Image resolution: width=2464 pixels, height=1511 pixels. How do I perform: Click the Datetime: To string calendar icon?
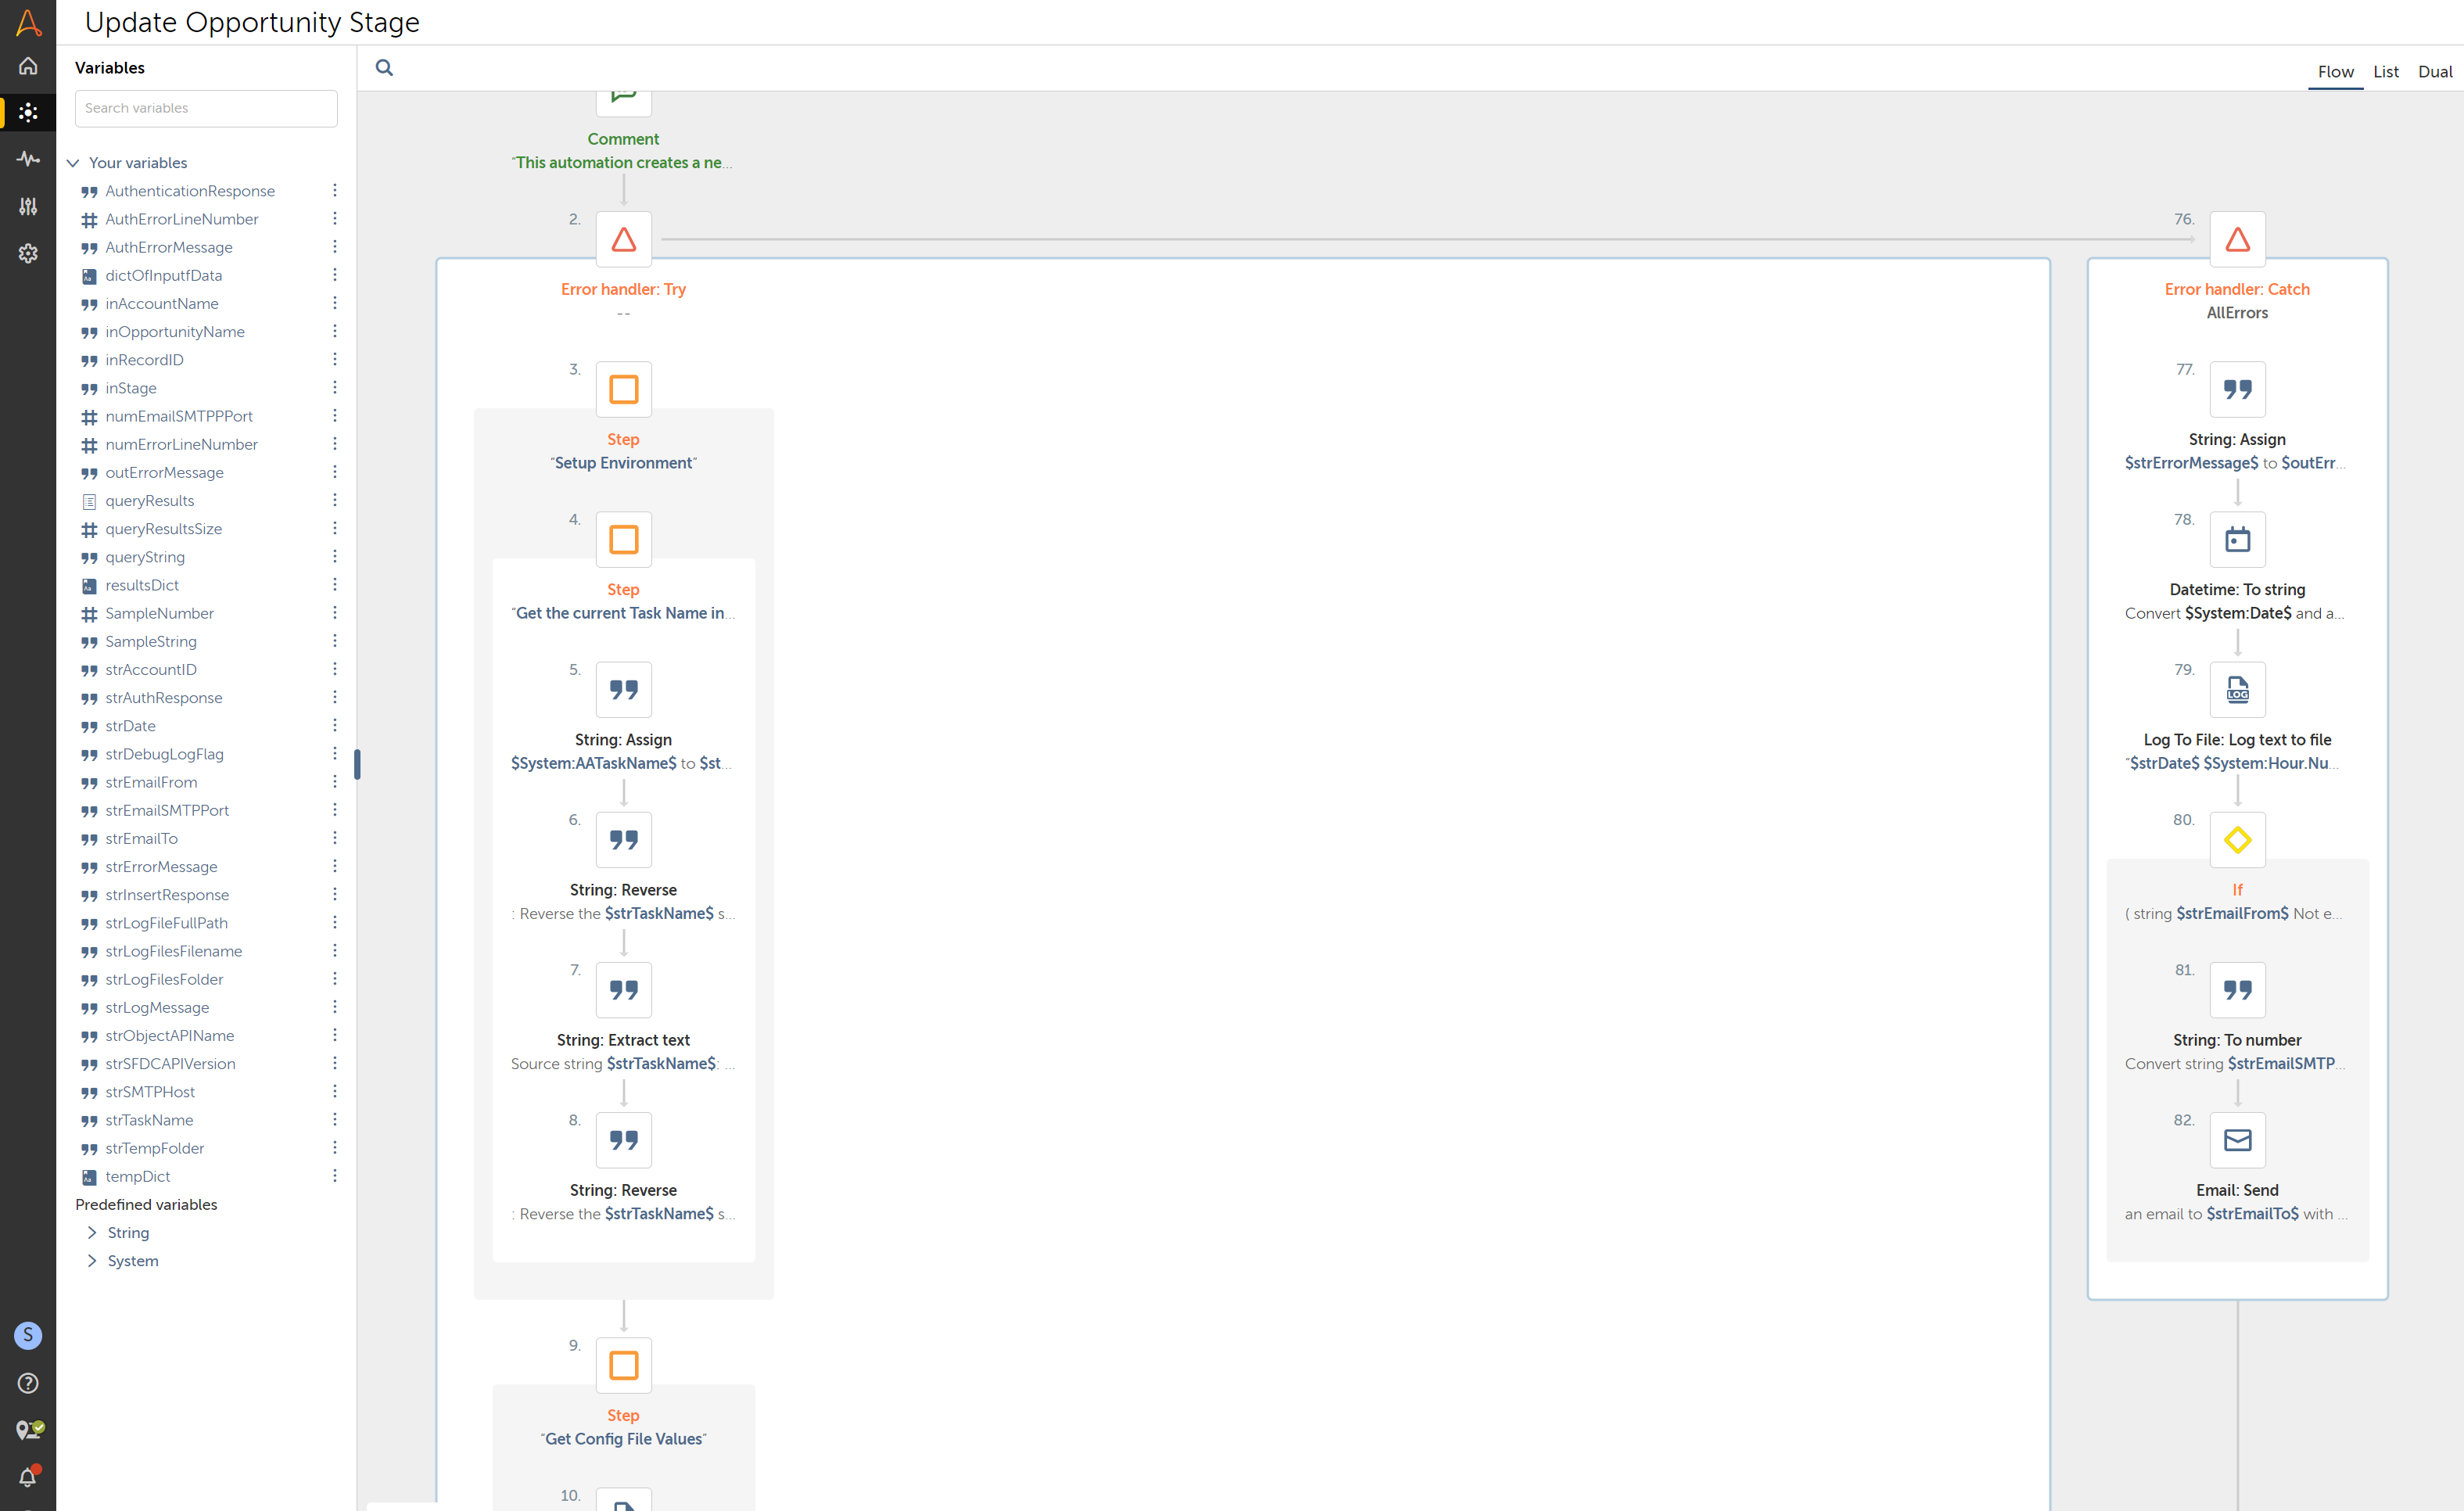(x=2237, y=540)
